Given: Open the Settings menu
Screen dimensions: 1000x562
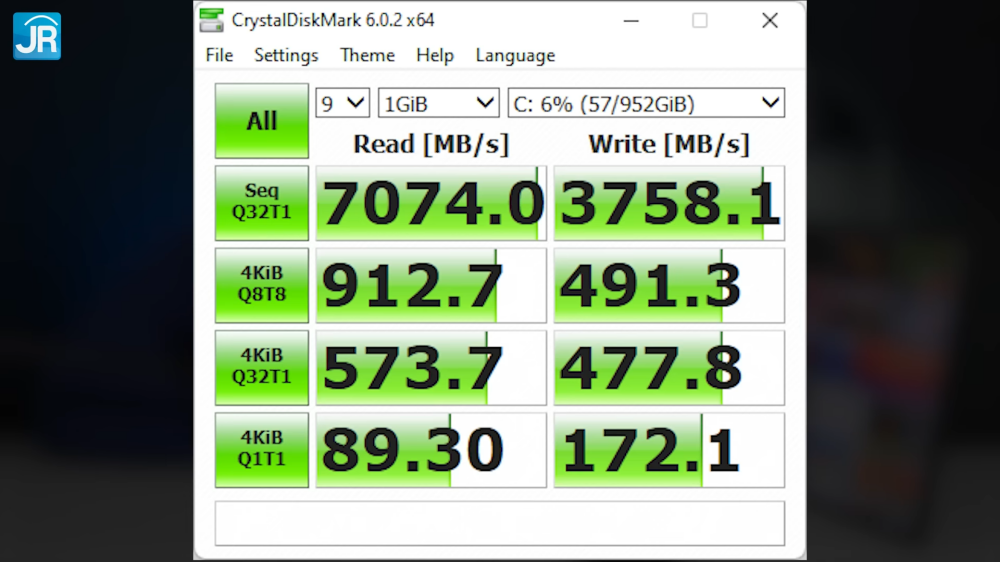Looking at the screenshot, I should 286,55.
